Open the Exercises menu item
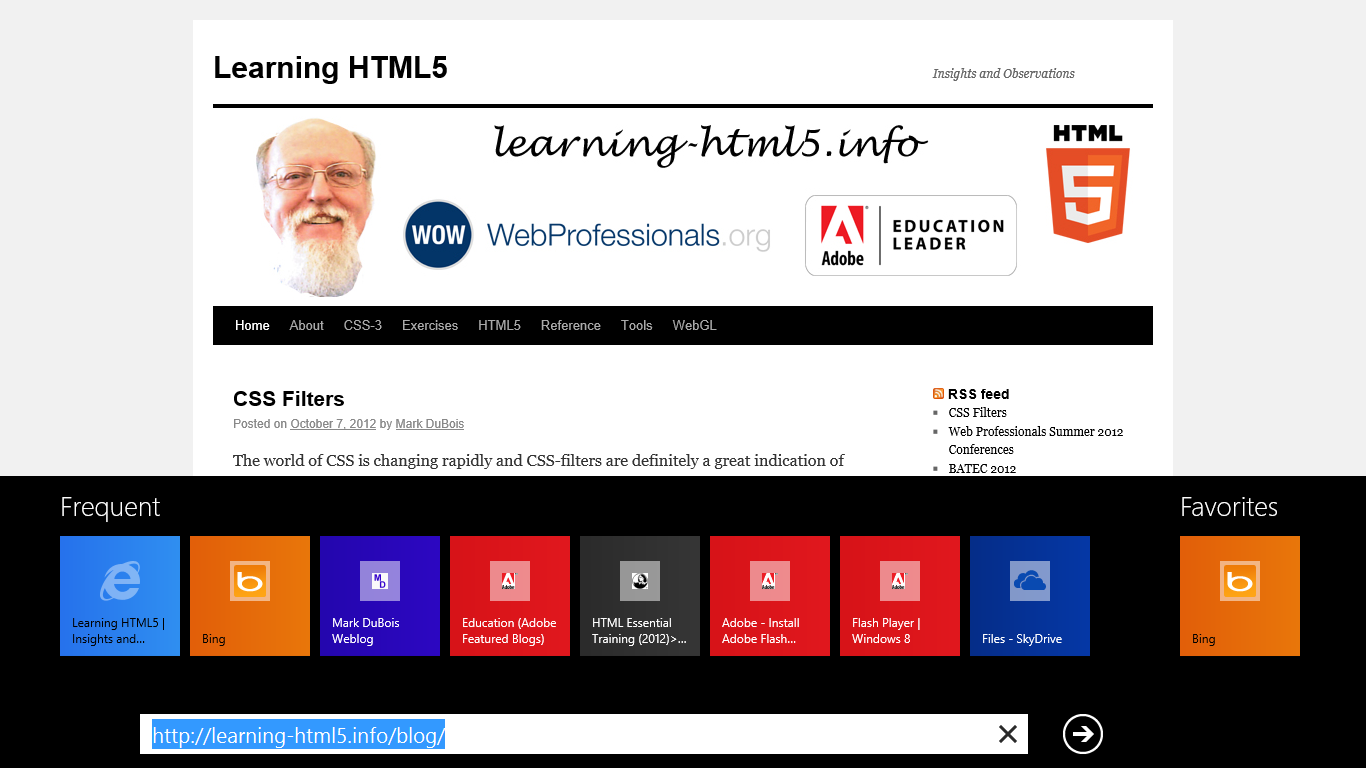 [430, 325]
